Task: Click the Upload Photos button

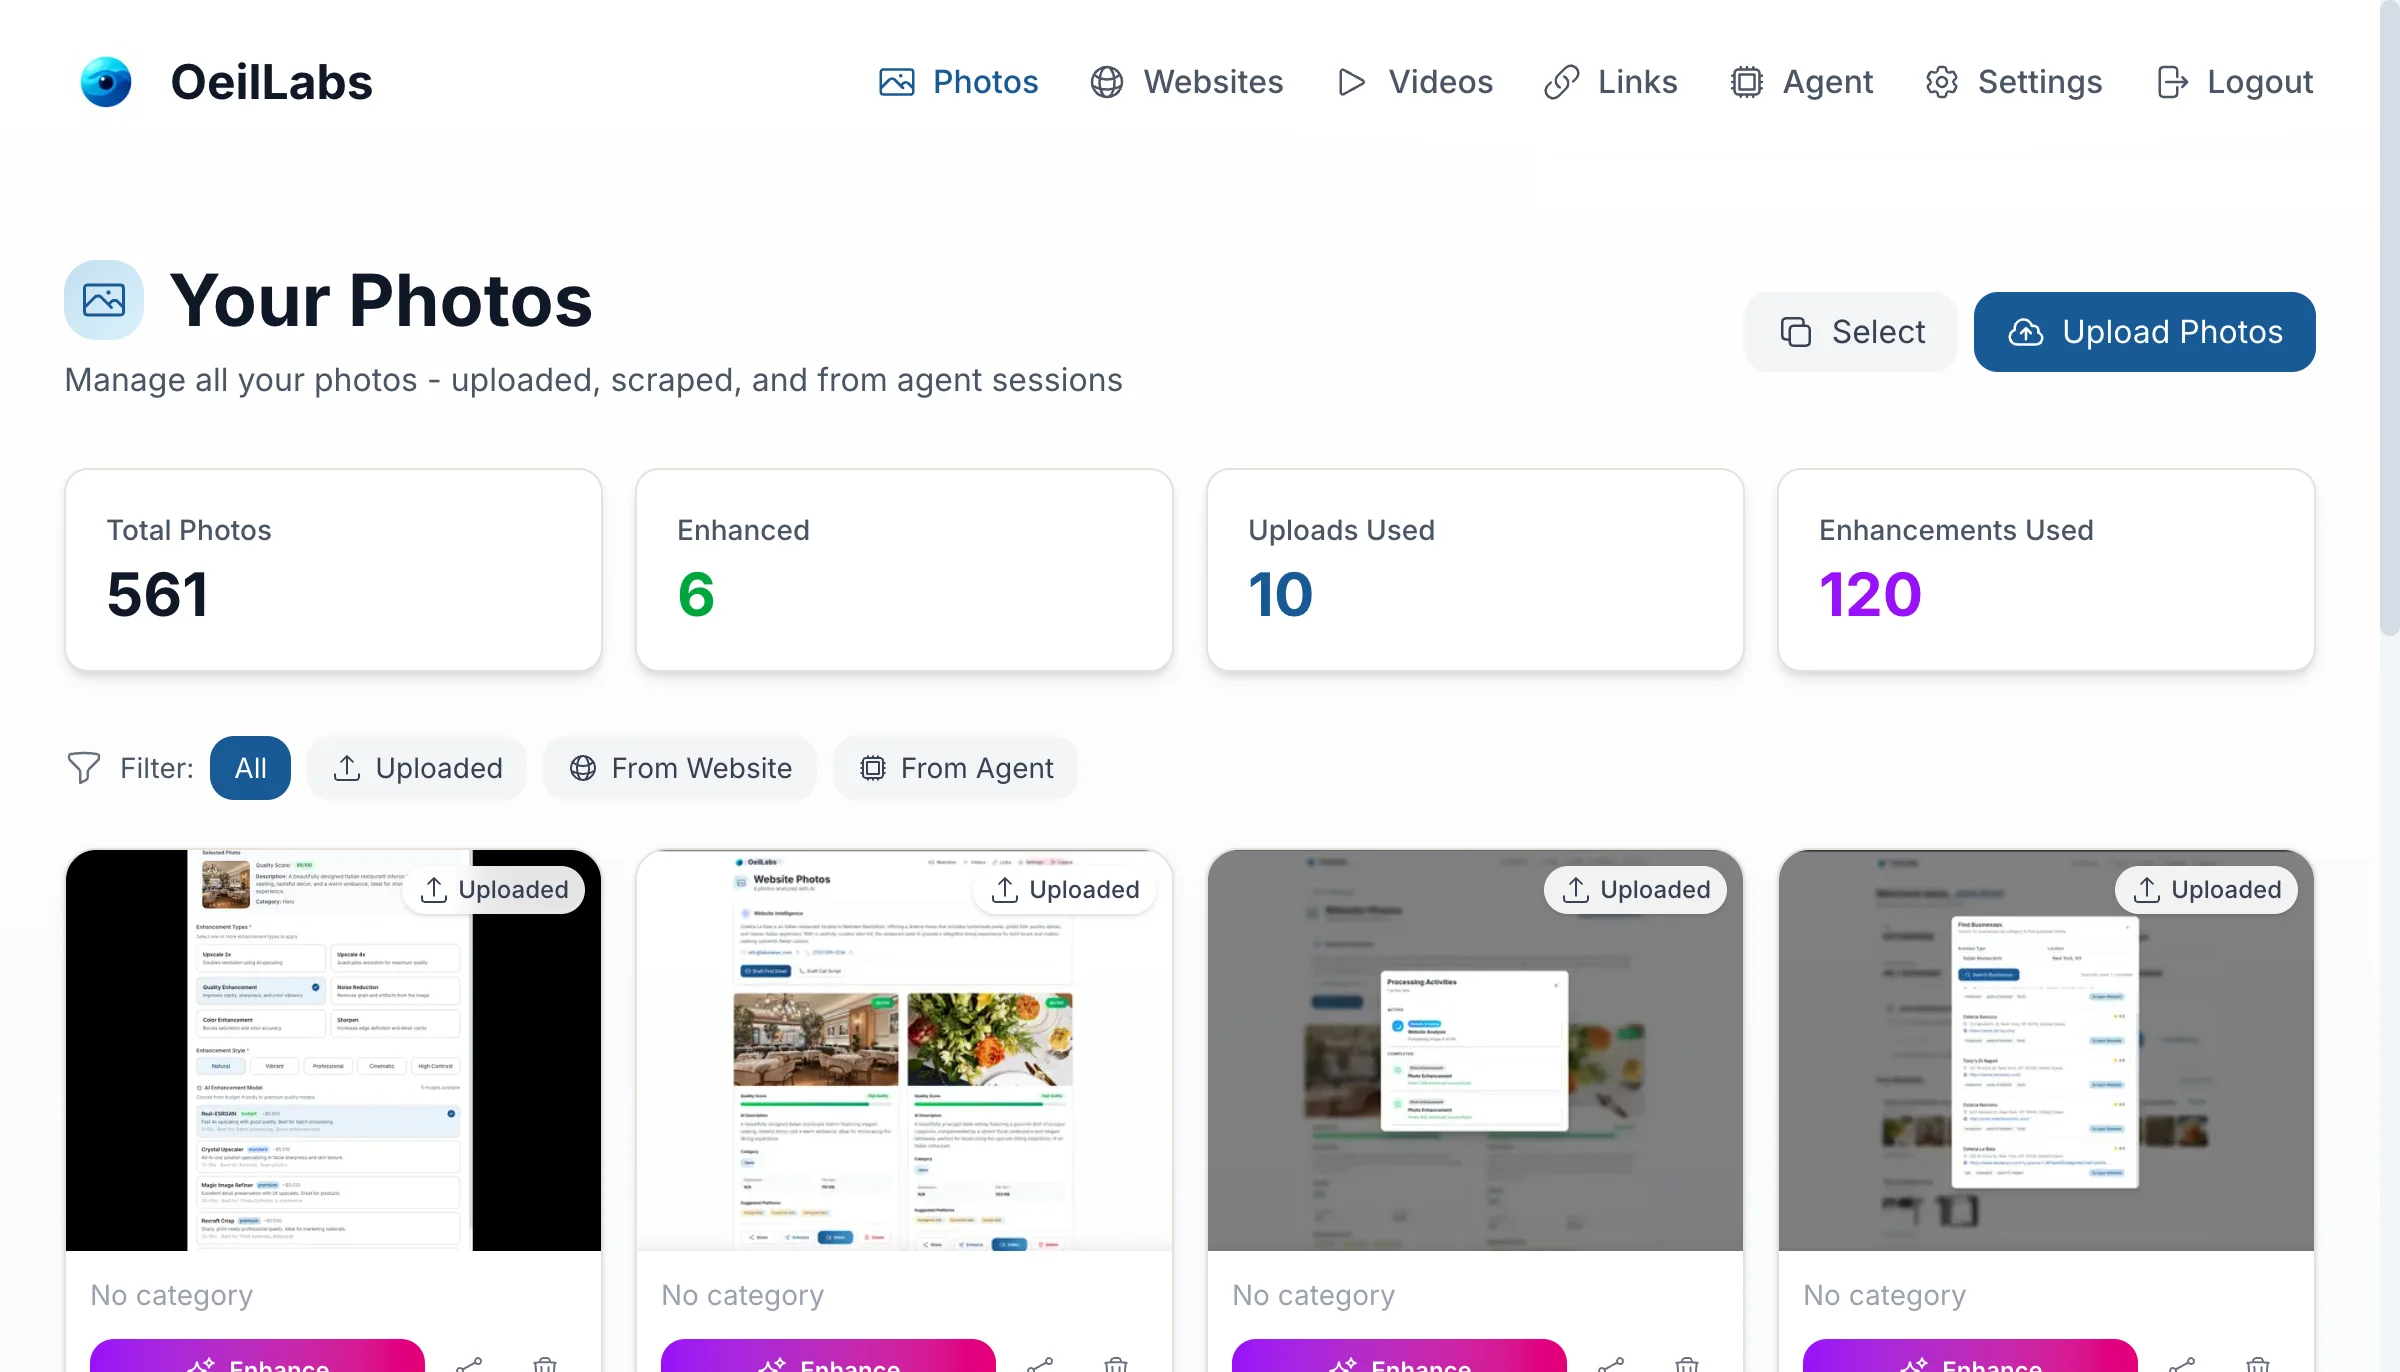Action: [x=2144, y=332]
